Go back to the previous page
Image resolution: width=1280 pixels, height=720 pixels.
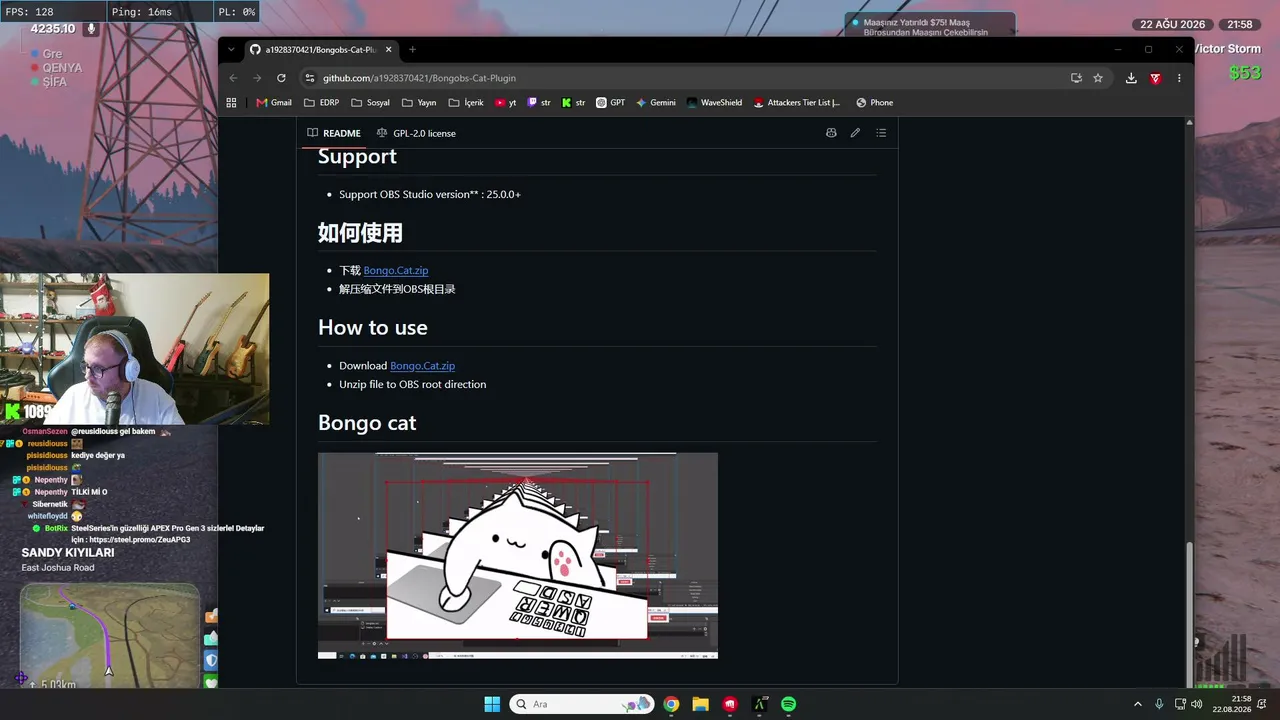pyautogui.click(x=233, y=78)
